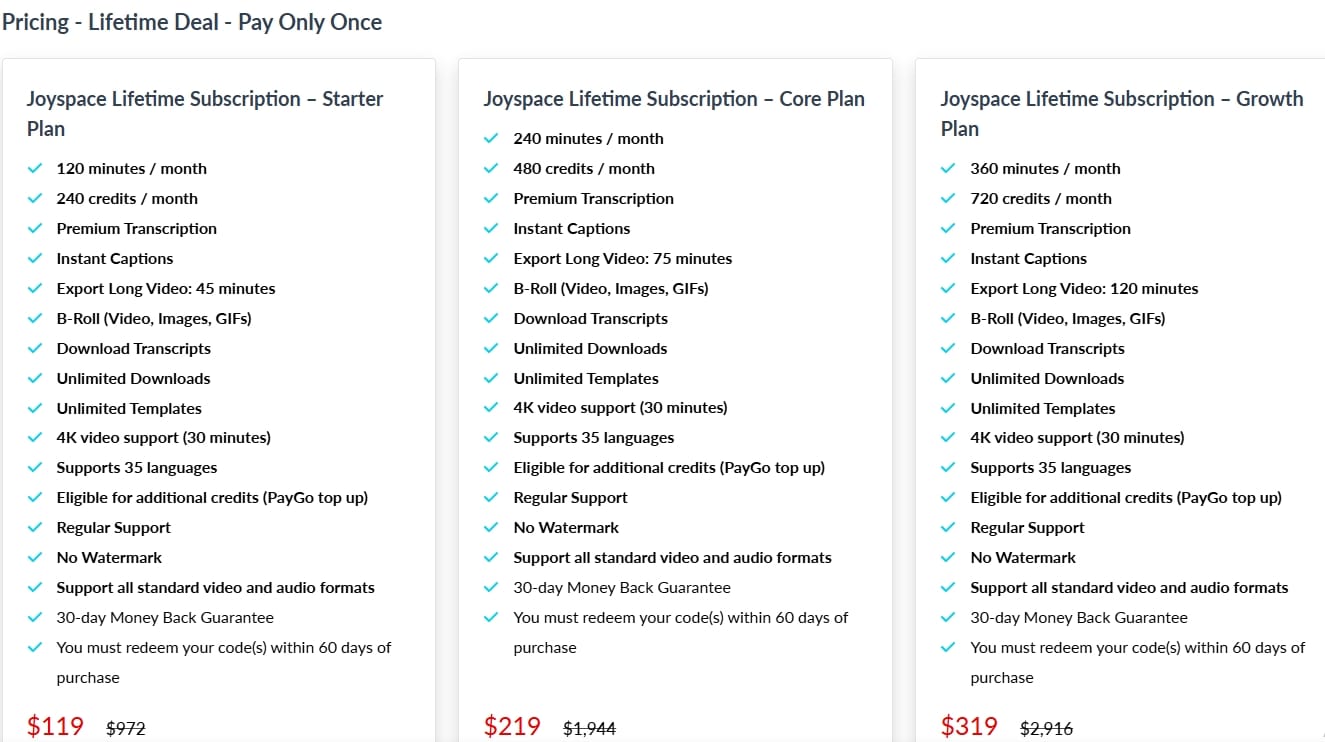Click the $219 Core price
Viewport: 1325px width, 742px height.
click(512, 726)
